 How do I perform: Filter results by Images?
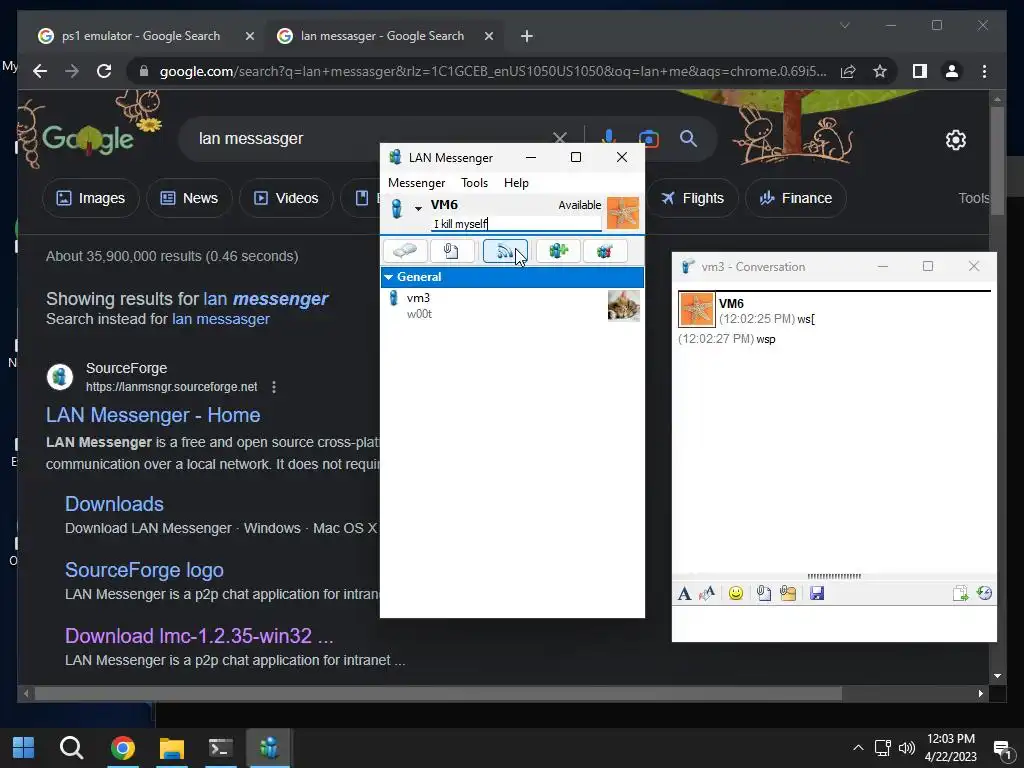pos(91,198)
